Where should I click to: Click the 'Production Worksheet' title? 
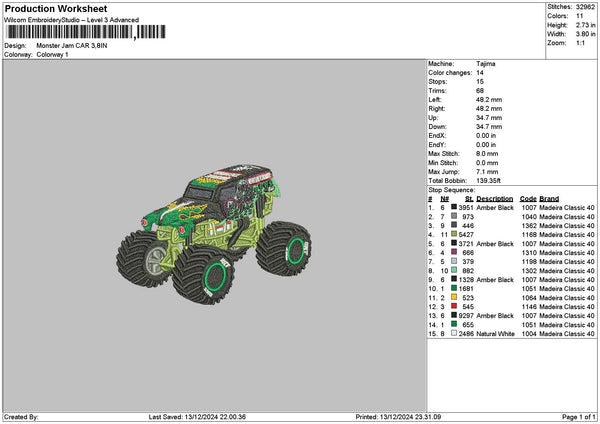tap(56, 8)
